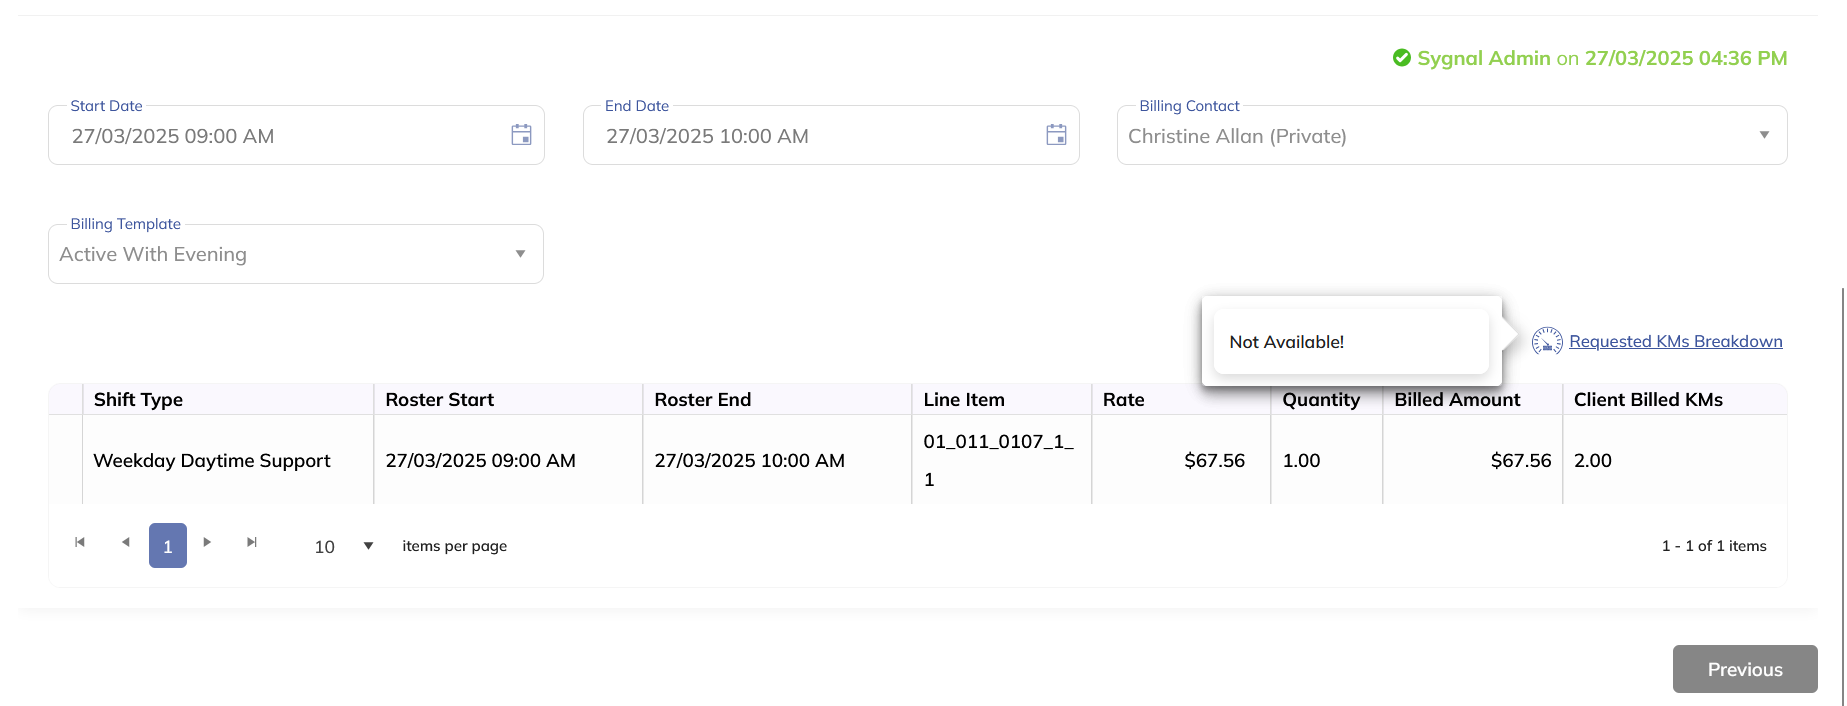Viewport: 1847px width, 706px height.
Task: Sort by Roster Start column header
Action: pyautogui.click(x=440, y=400)
